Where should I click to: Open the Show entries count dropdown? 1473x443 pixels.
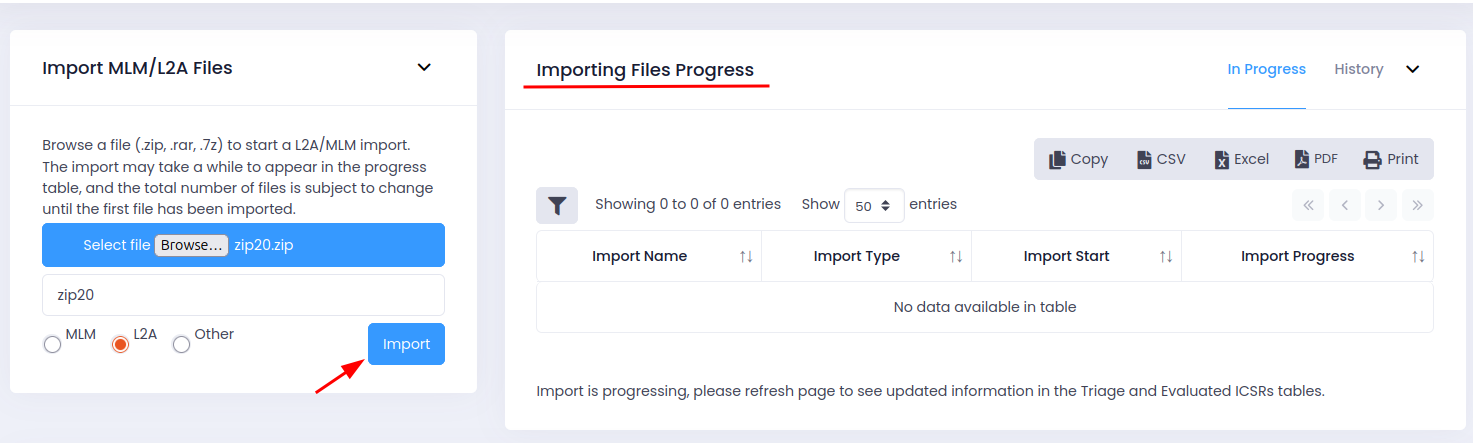click(874, 205)
